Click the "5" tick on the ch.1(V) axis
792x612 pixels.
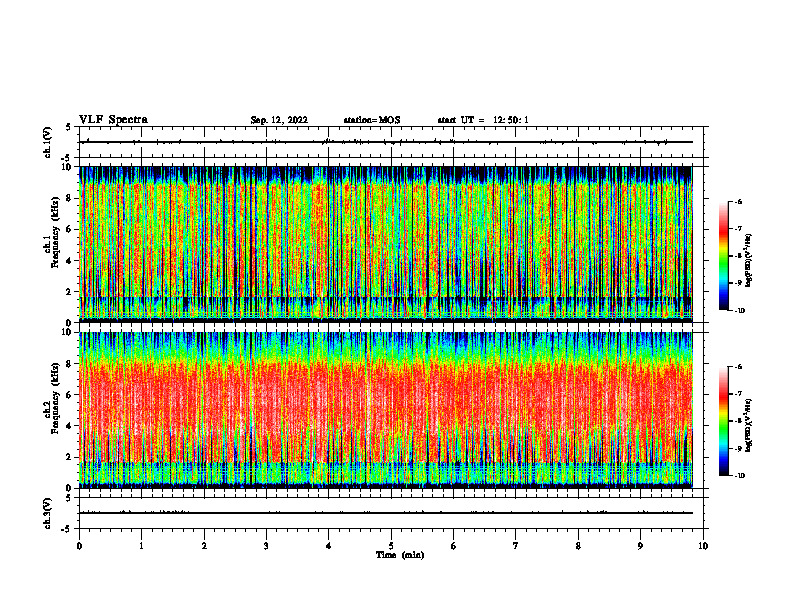69,127
